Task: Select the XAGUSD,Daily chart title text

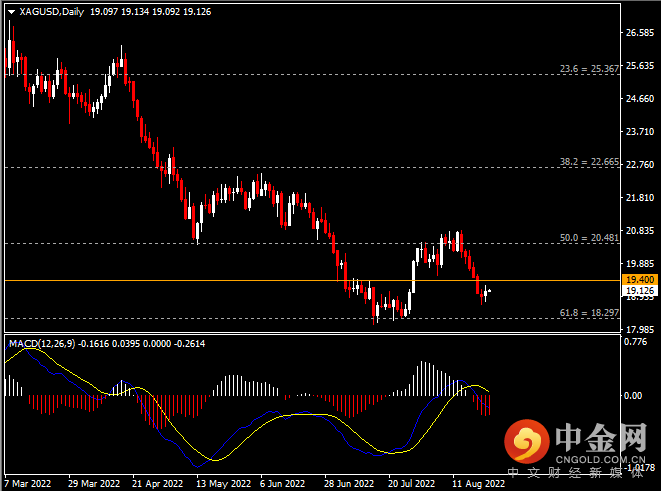Action: click(51, 12)
